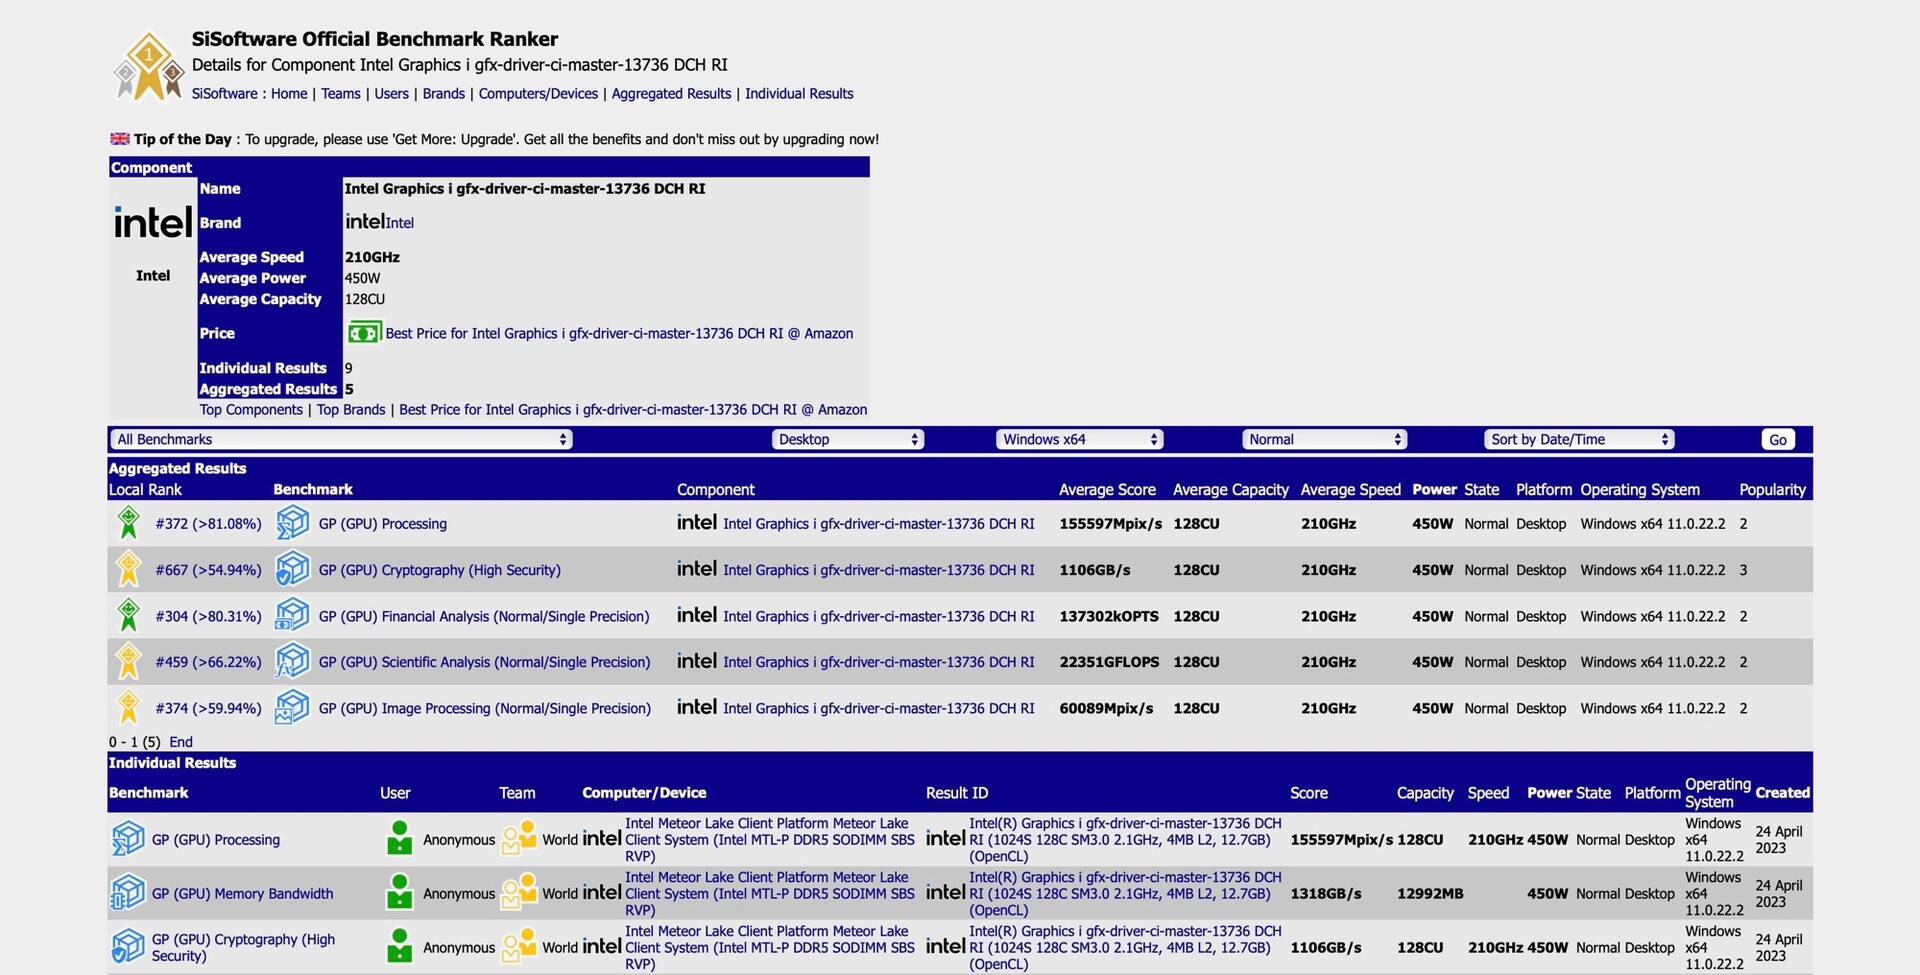Image resolution: width=1920 pixels, height=975 pixels.
Task: Open the Home navigation link
Action: pos(289,93)
